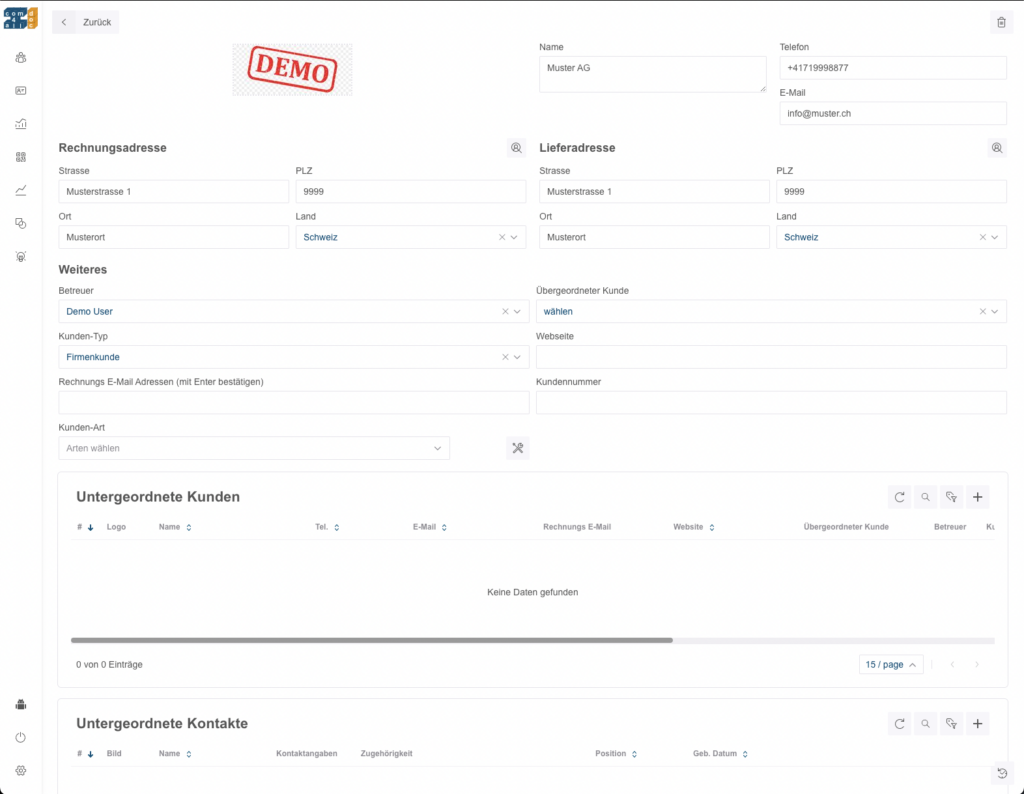Clear the Kunden-Typ Firmenkunde selection
This screenshot has height=794, width=1024.
pos(505,357)
